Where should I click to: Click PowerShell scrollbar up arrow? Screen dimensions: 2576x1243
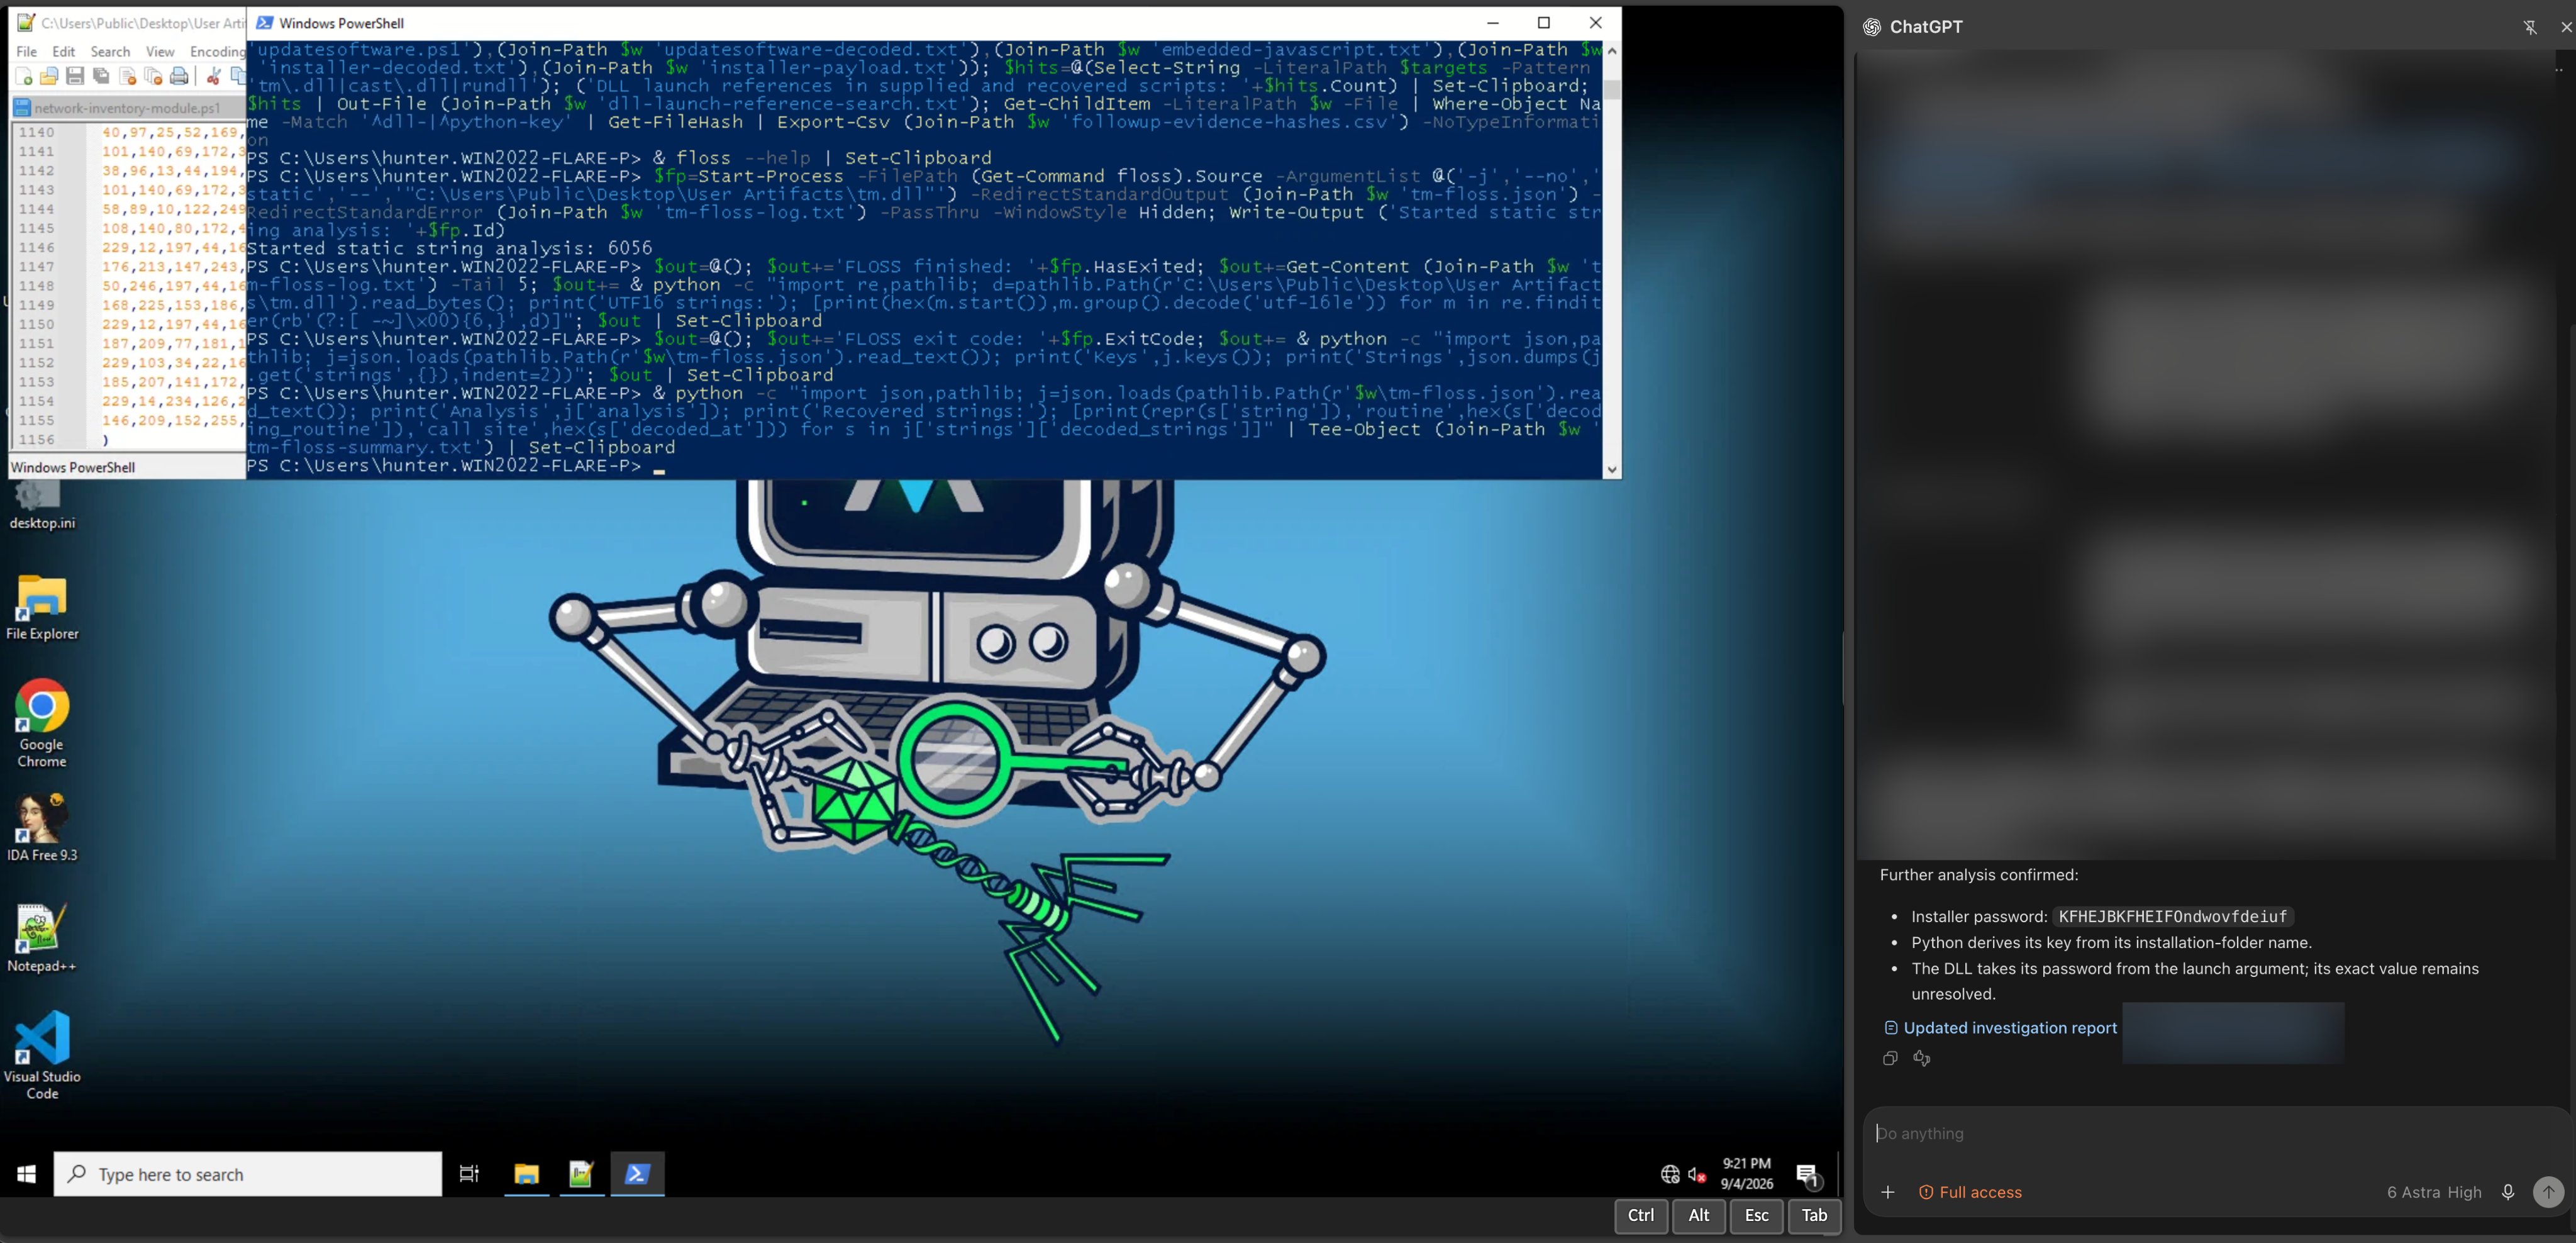tap(1611, 50)
